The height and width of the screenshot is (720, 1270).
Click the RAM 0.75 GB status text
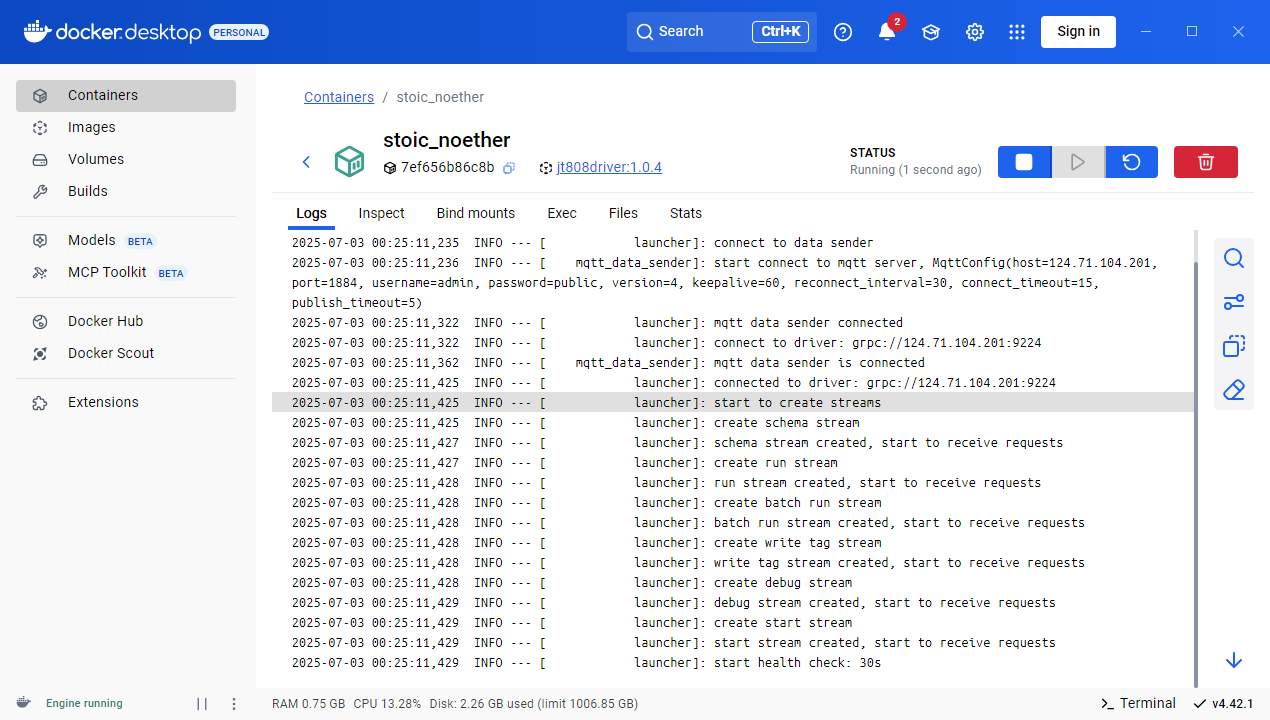(309, 704)
